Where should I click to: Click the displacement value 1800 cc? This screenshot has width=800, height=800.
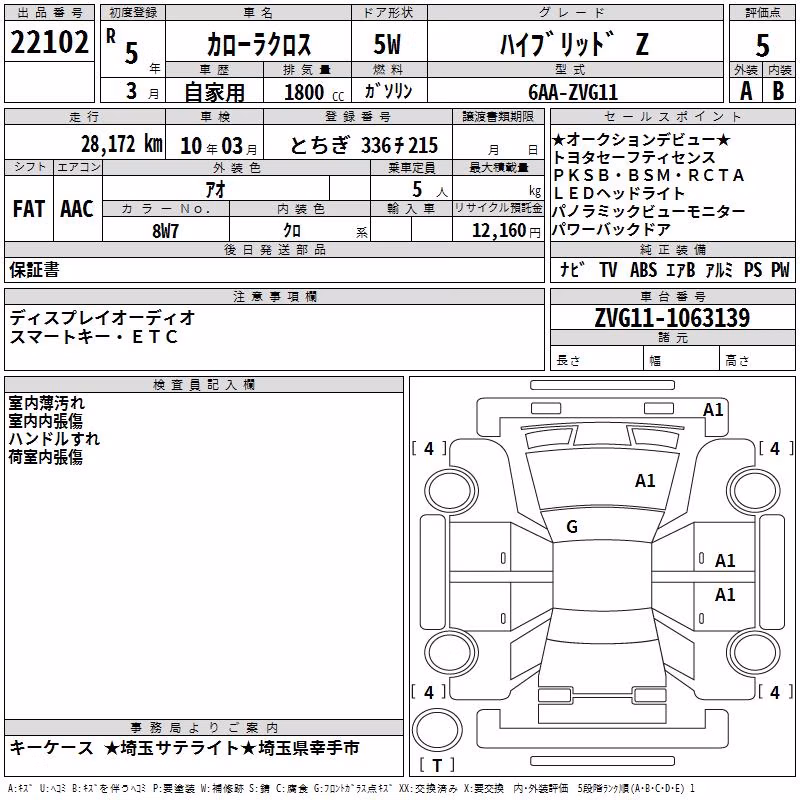314,92
